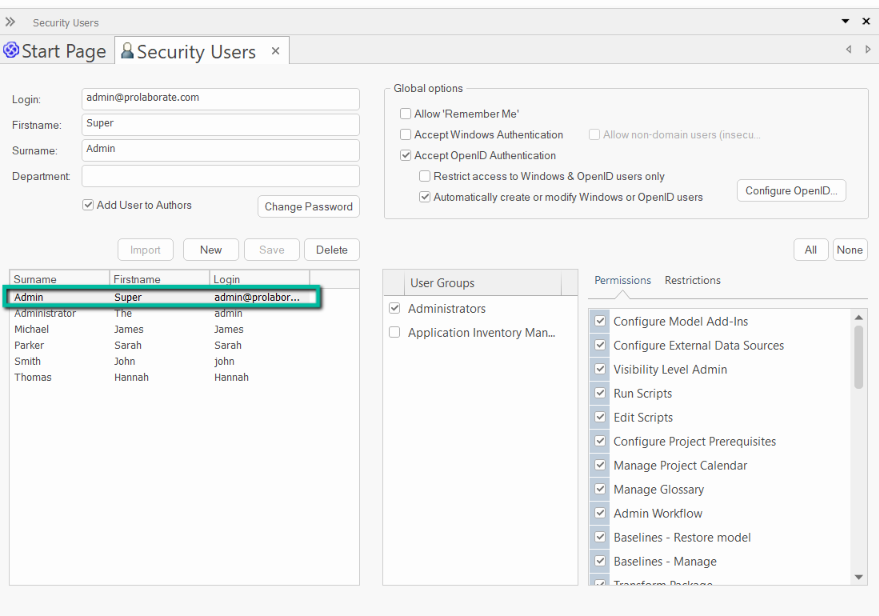879x616 pixels.
Task: Click the Delete user button
Action: pos(332,250)
